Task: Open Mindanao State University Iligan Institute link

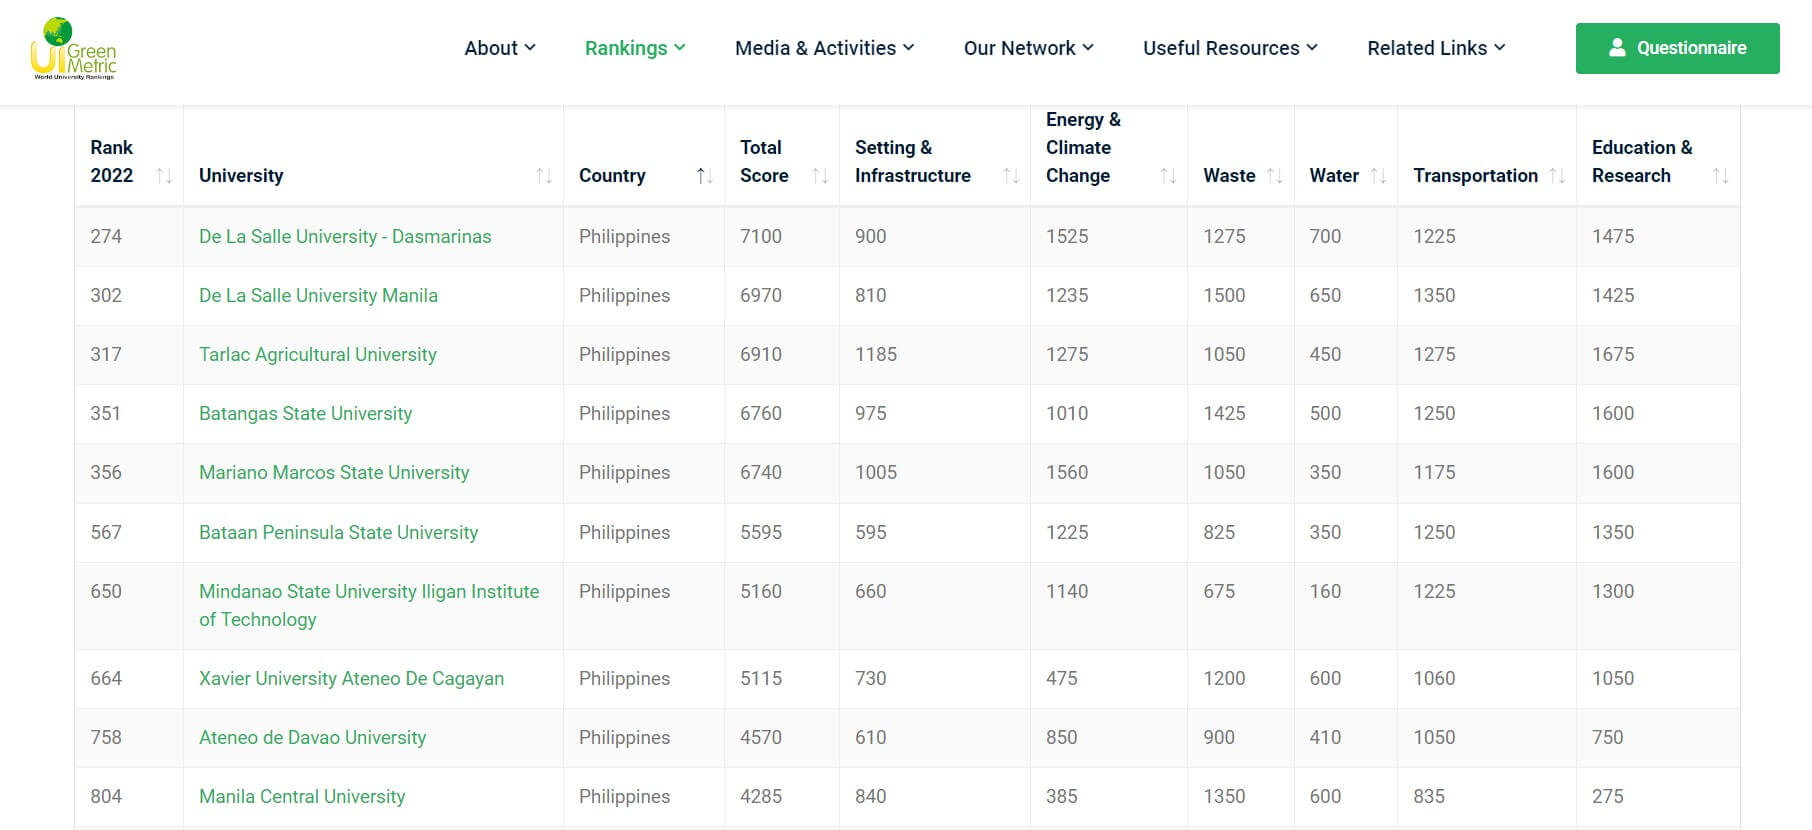Action: coord(369,605)
